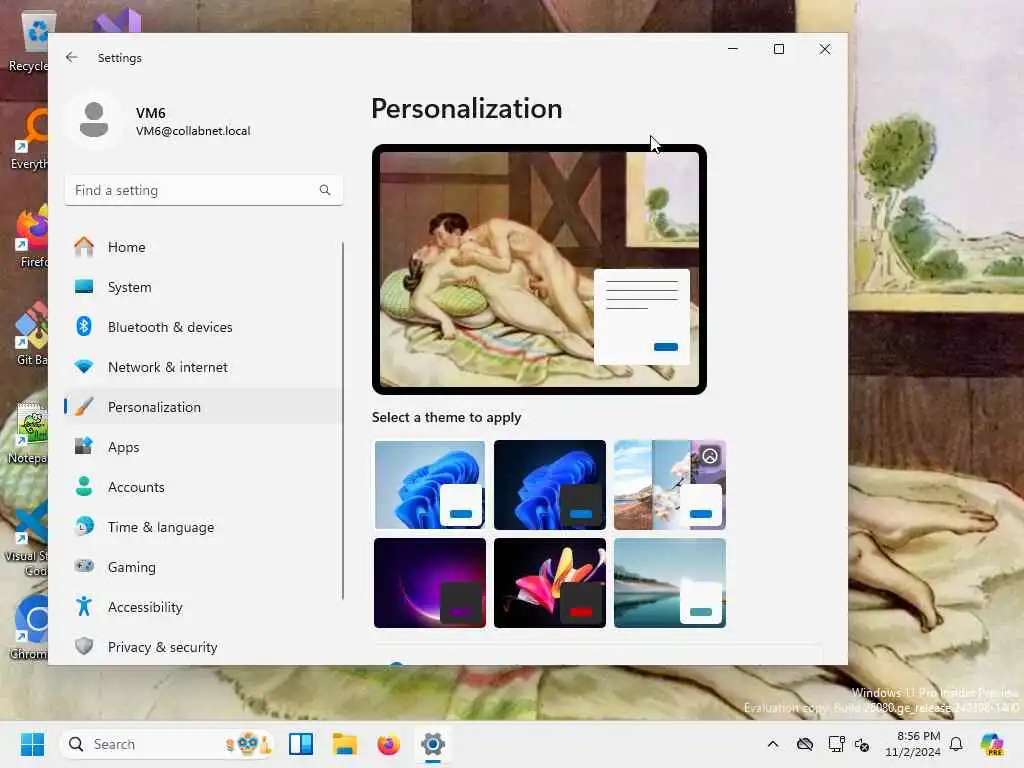Click the display/network tray icon
The height and width of the screenshot is (768, 1024).
point(837,744)
